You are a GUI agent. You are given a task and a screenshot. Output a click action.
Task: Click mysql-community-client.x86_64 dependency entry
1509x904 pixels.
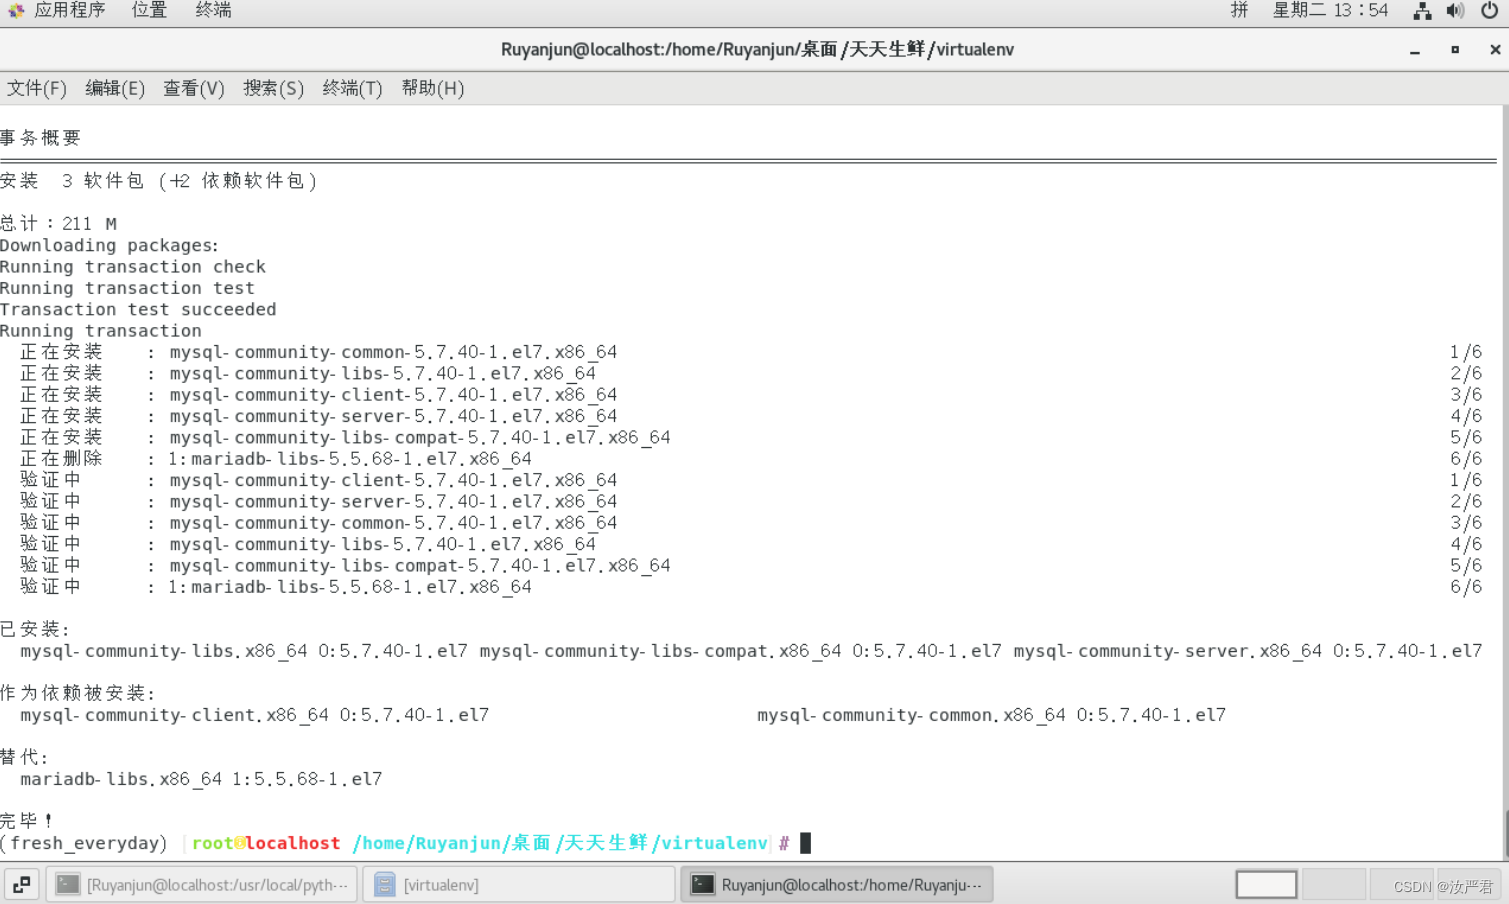coord(255,715)
